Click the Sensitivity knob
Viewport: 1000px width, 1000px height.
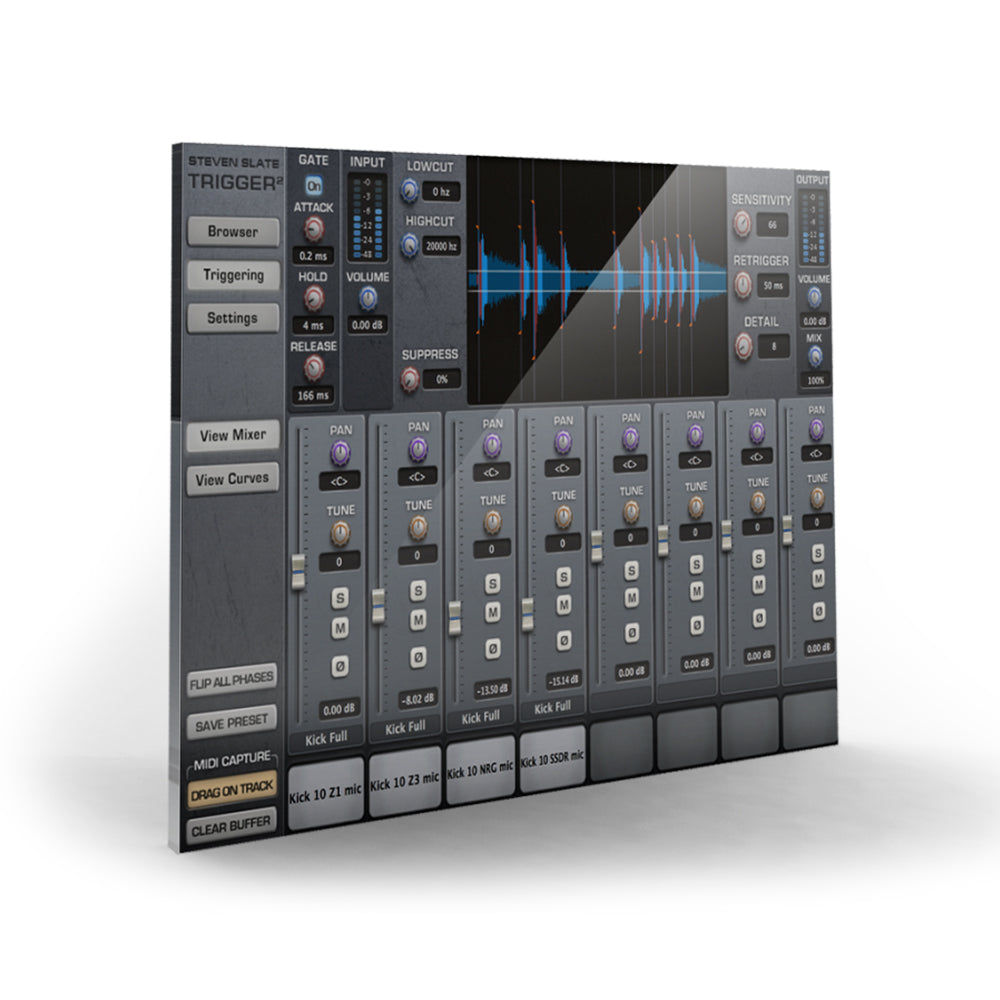pos(742,224)
